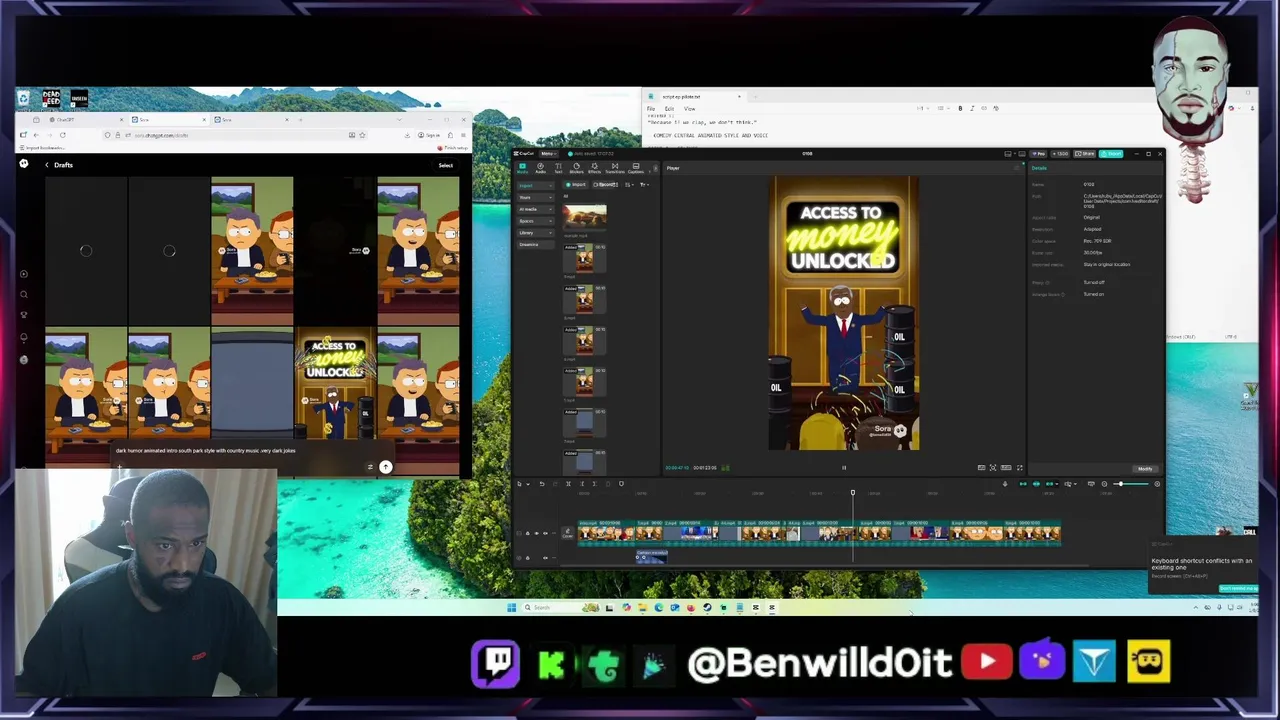Expand the AI media category
The width and height of the screenshot is (1280, 720).
[535, 209]
